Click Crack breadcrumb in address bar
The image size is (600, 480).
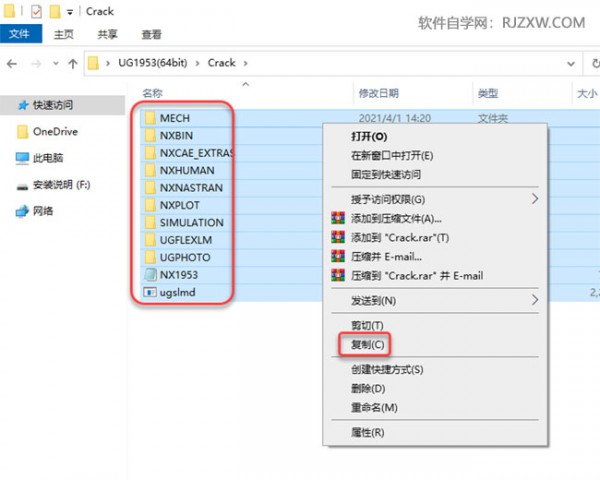click(222, 63)
